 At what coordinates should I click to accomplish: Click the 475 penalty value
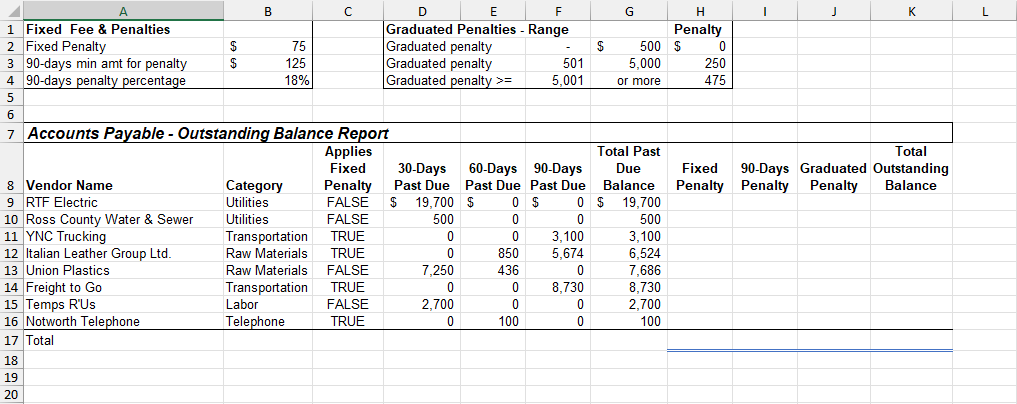point(700,80)
